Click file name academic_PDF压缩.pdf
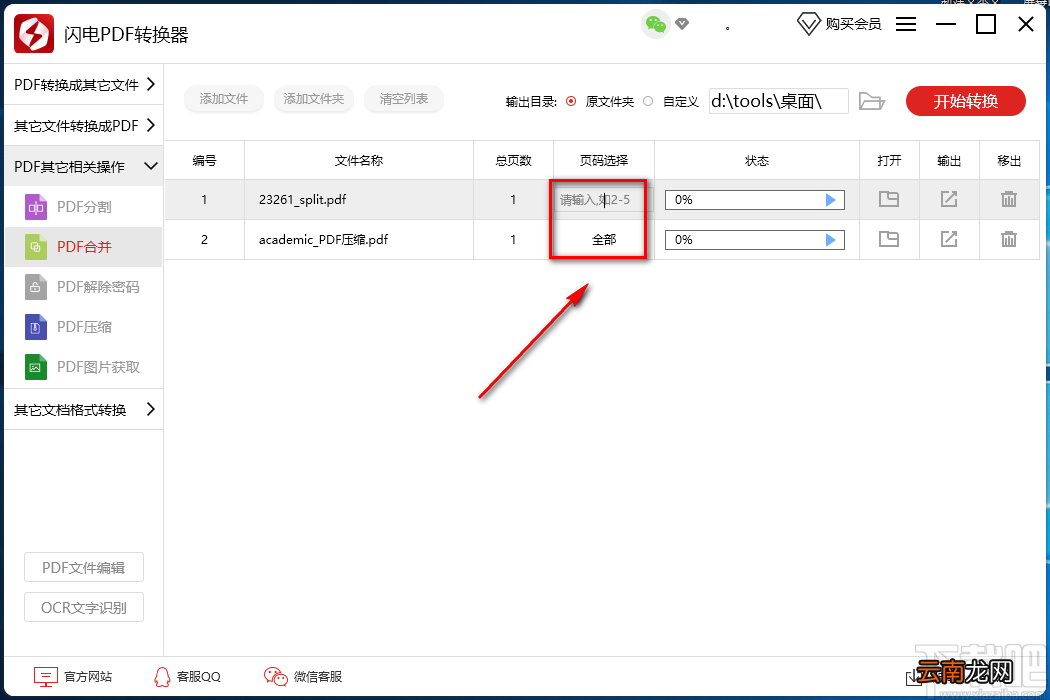Screen dimensions: 1050x700 (x=323, y=240)
